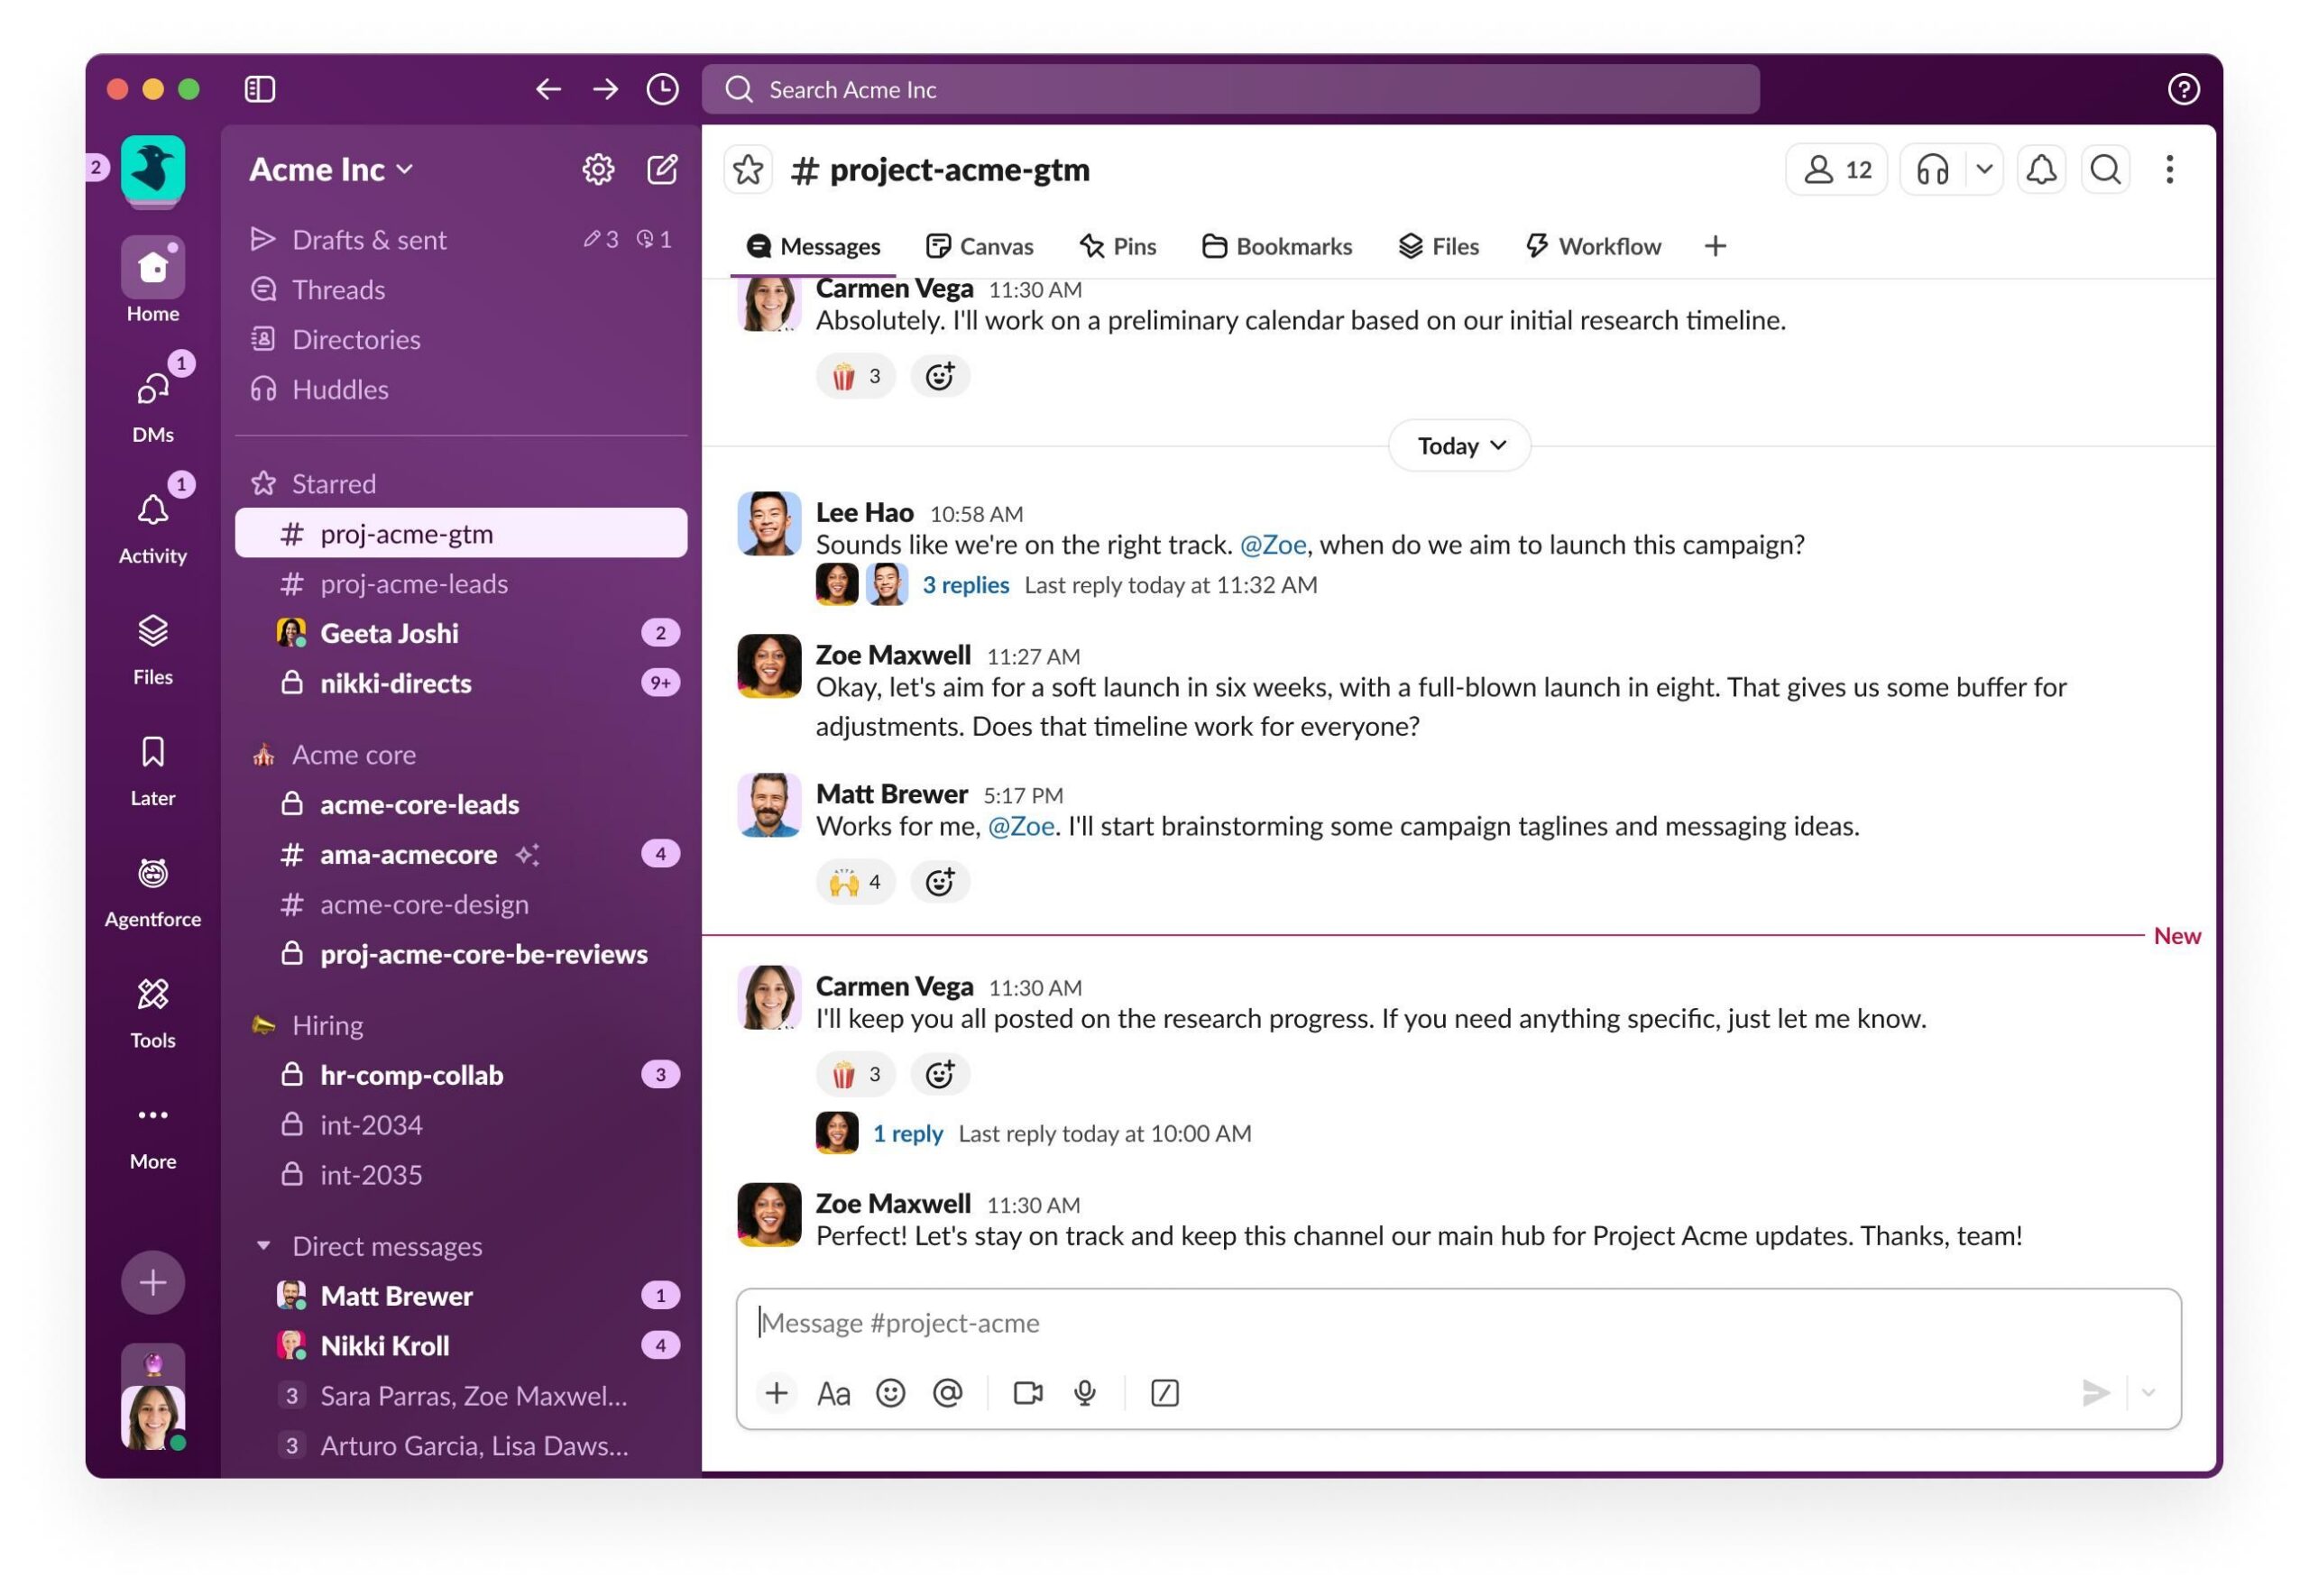Open Agentforce in the left rail
The height and width of the screenshot is (1596, 2309).
[x=153, y=890]
